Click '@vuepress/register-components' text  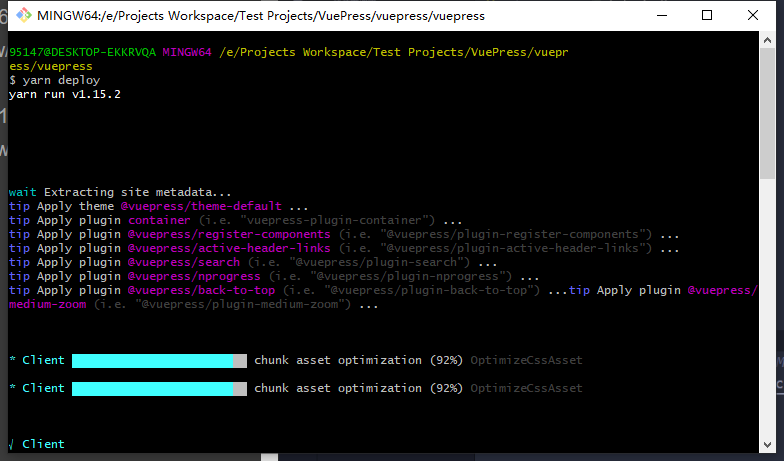point(229,234)
